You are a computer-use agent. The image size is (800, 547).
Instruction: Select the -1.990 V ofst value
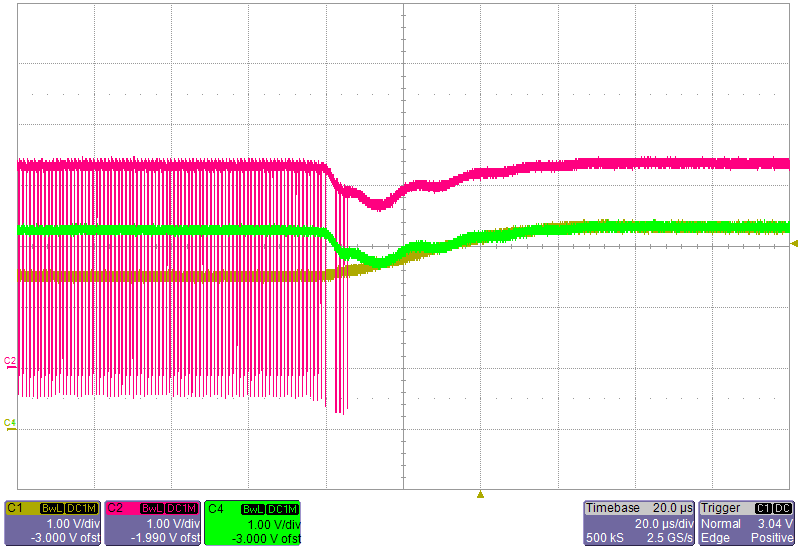(x=165, y=538)
